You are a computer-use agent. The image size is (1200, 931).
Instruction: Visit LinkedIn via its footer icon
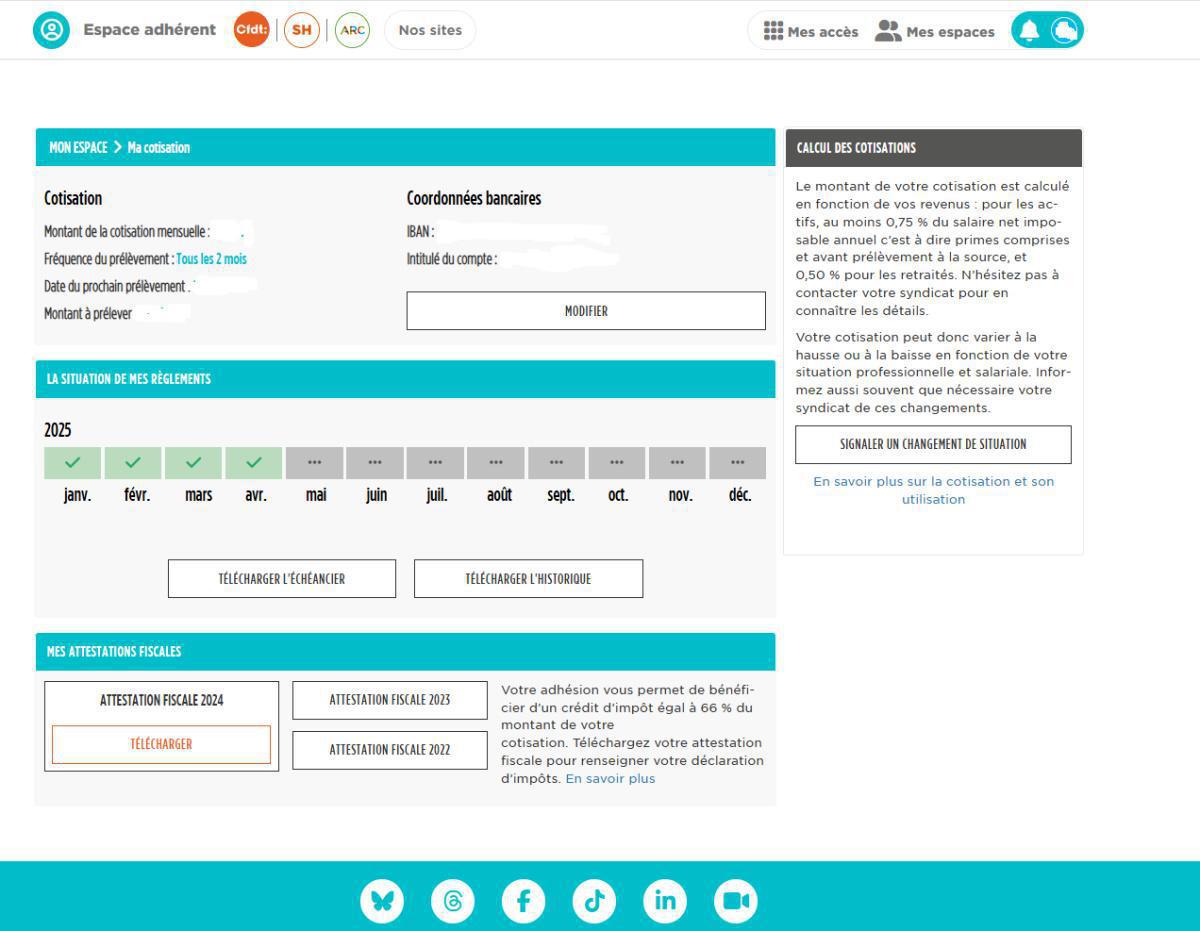tap(665, 900)
